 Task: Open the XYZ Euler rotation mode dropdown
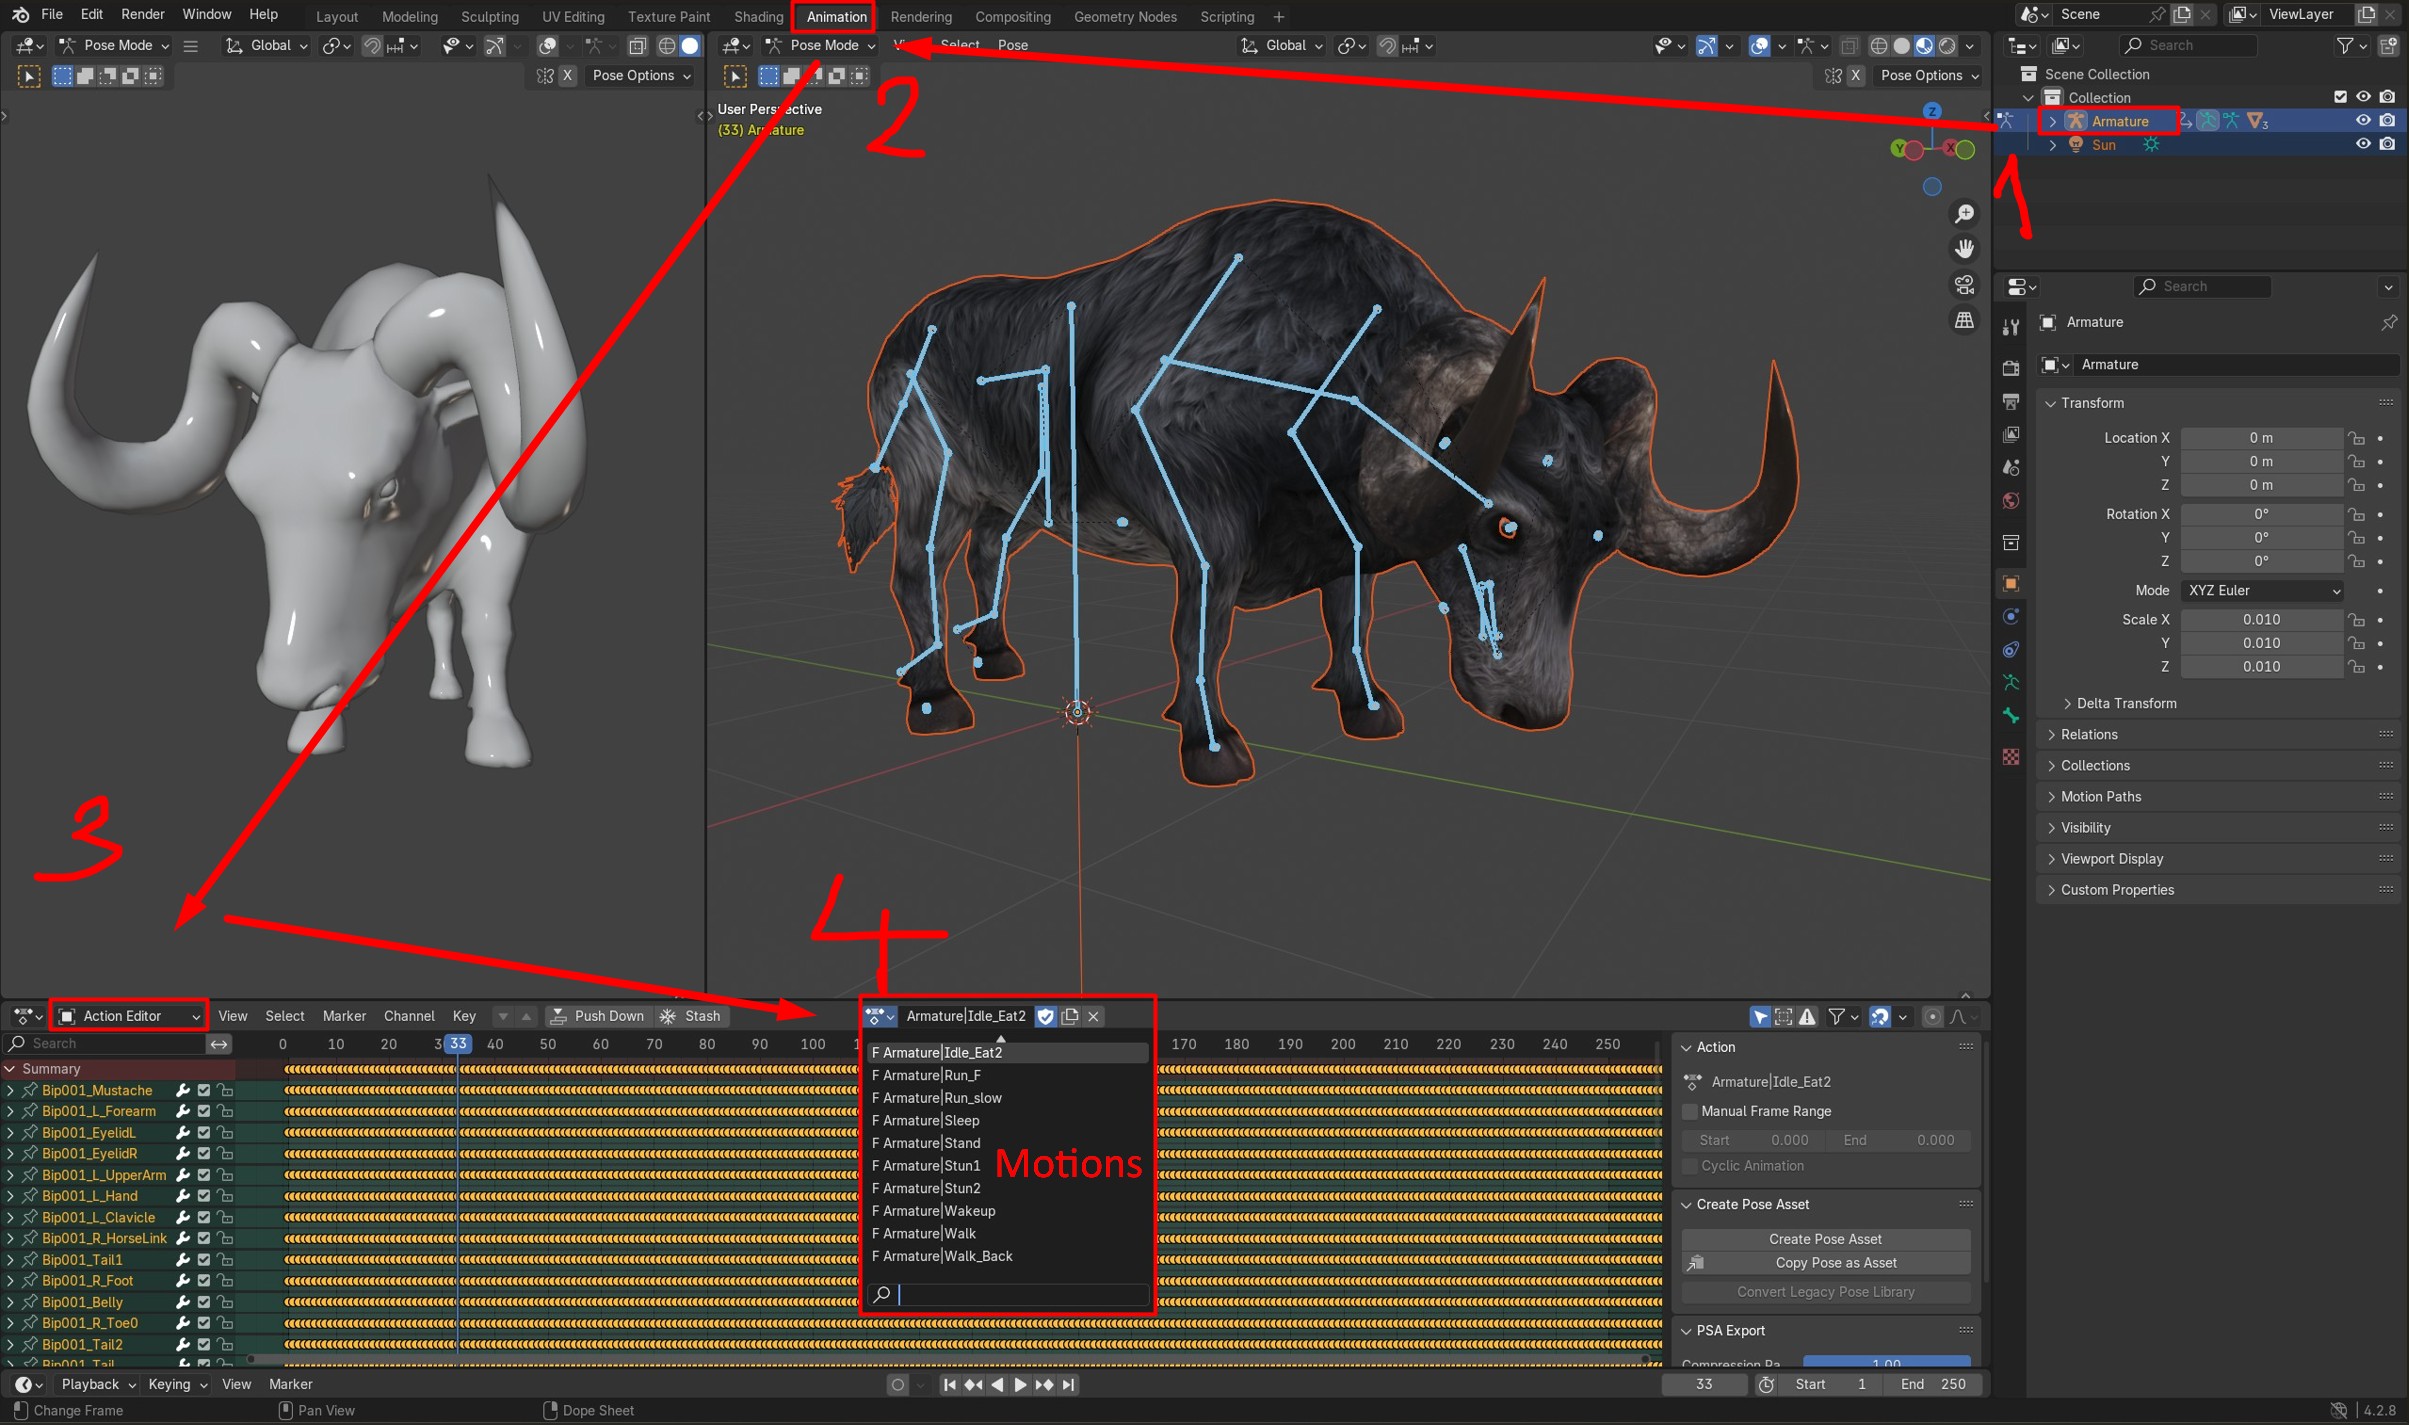pyautogui.click(x=2263, y=591)
